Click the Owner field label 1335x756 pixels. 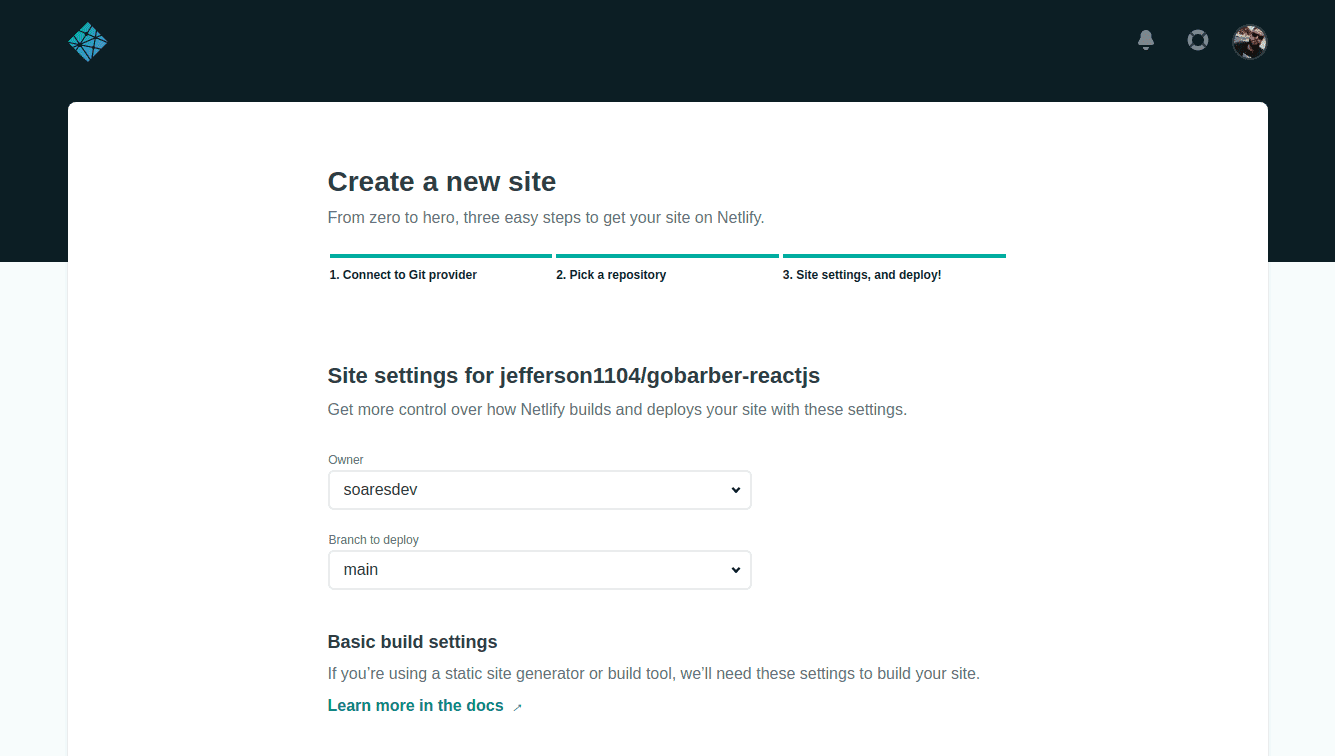(x=346, y=460)
